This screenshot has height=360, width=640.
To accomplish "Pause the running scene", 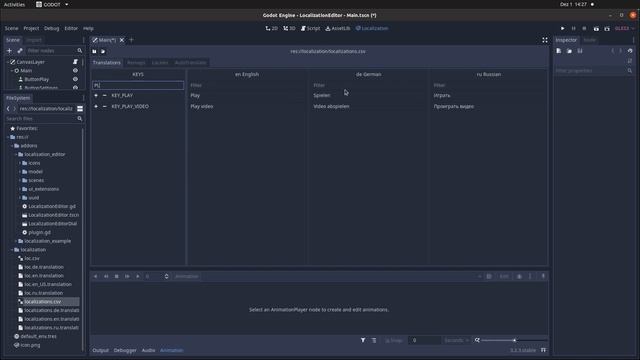I will pos(573,29).
